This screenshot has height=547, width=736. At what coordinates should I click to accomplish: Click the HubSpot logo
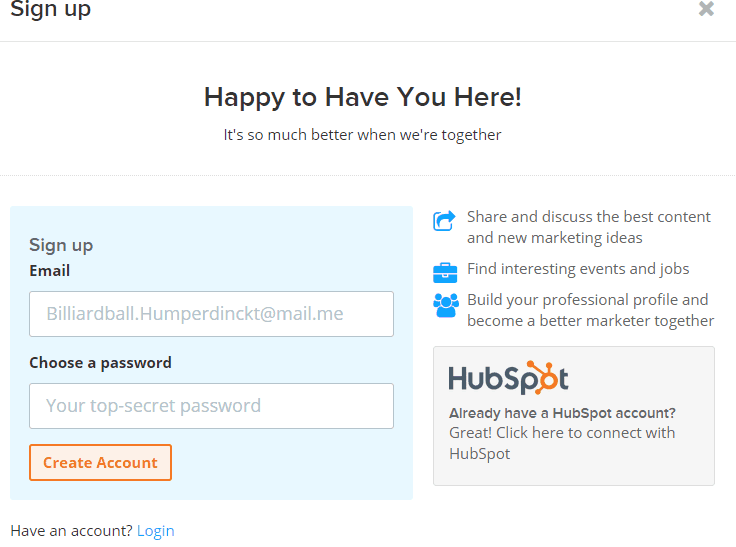point(508,378)
